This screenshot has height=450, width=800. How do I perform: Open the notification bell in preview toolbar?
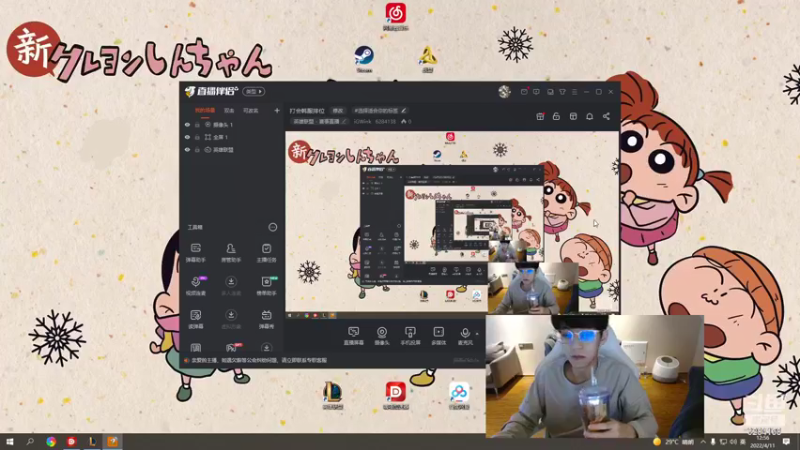(589, 116)
